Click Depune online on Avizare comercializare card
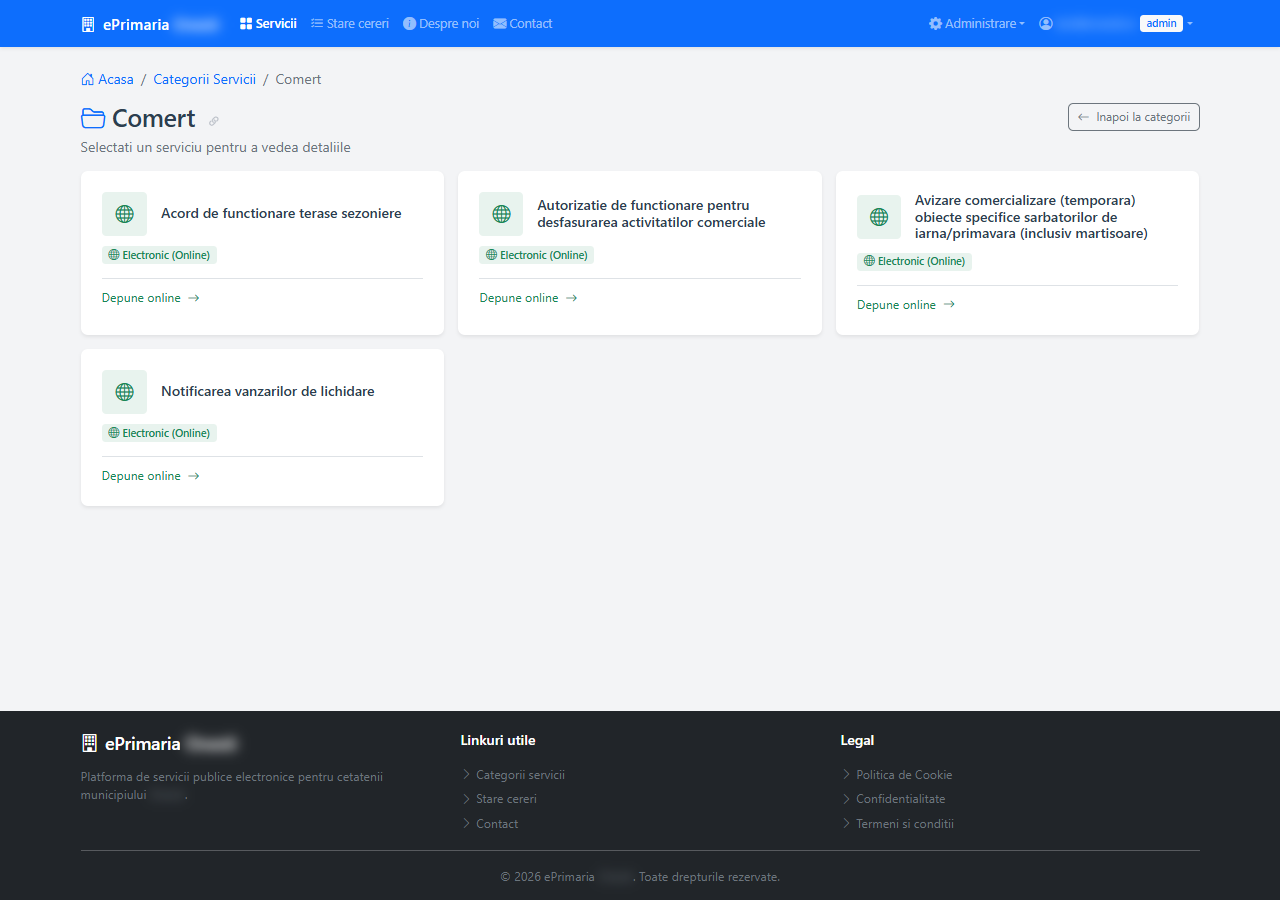 tap(906, 305)
